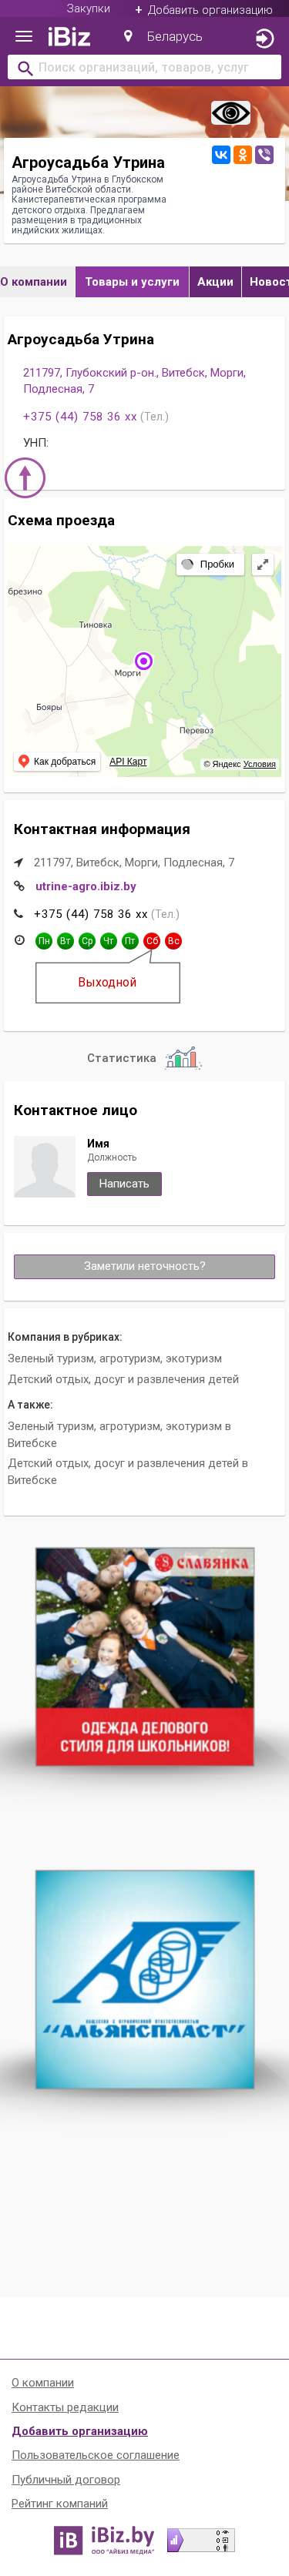289x2576 pixels.
Task: Select the Сб weekday circle
Action: tap(152, 941)
